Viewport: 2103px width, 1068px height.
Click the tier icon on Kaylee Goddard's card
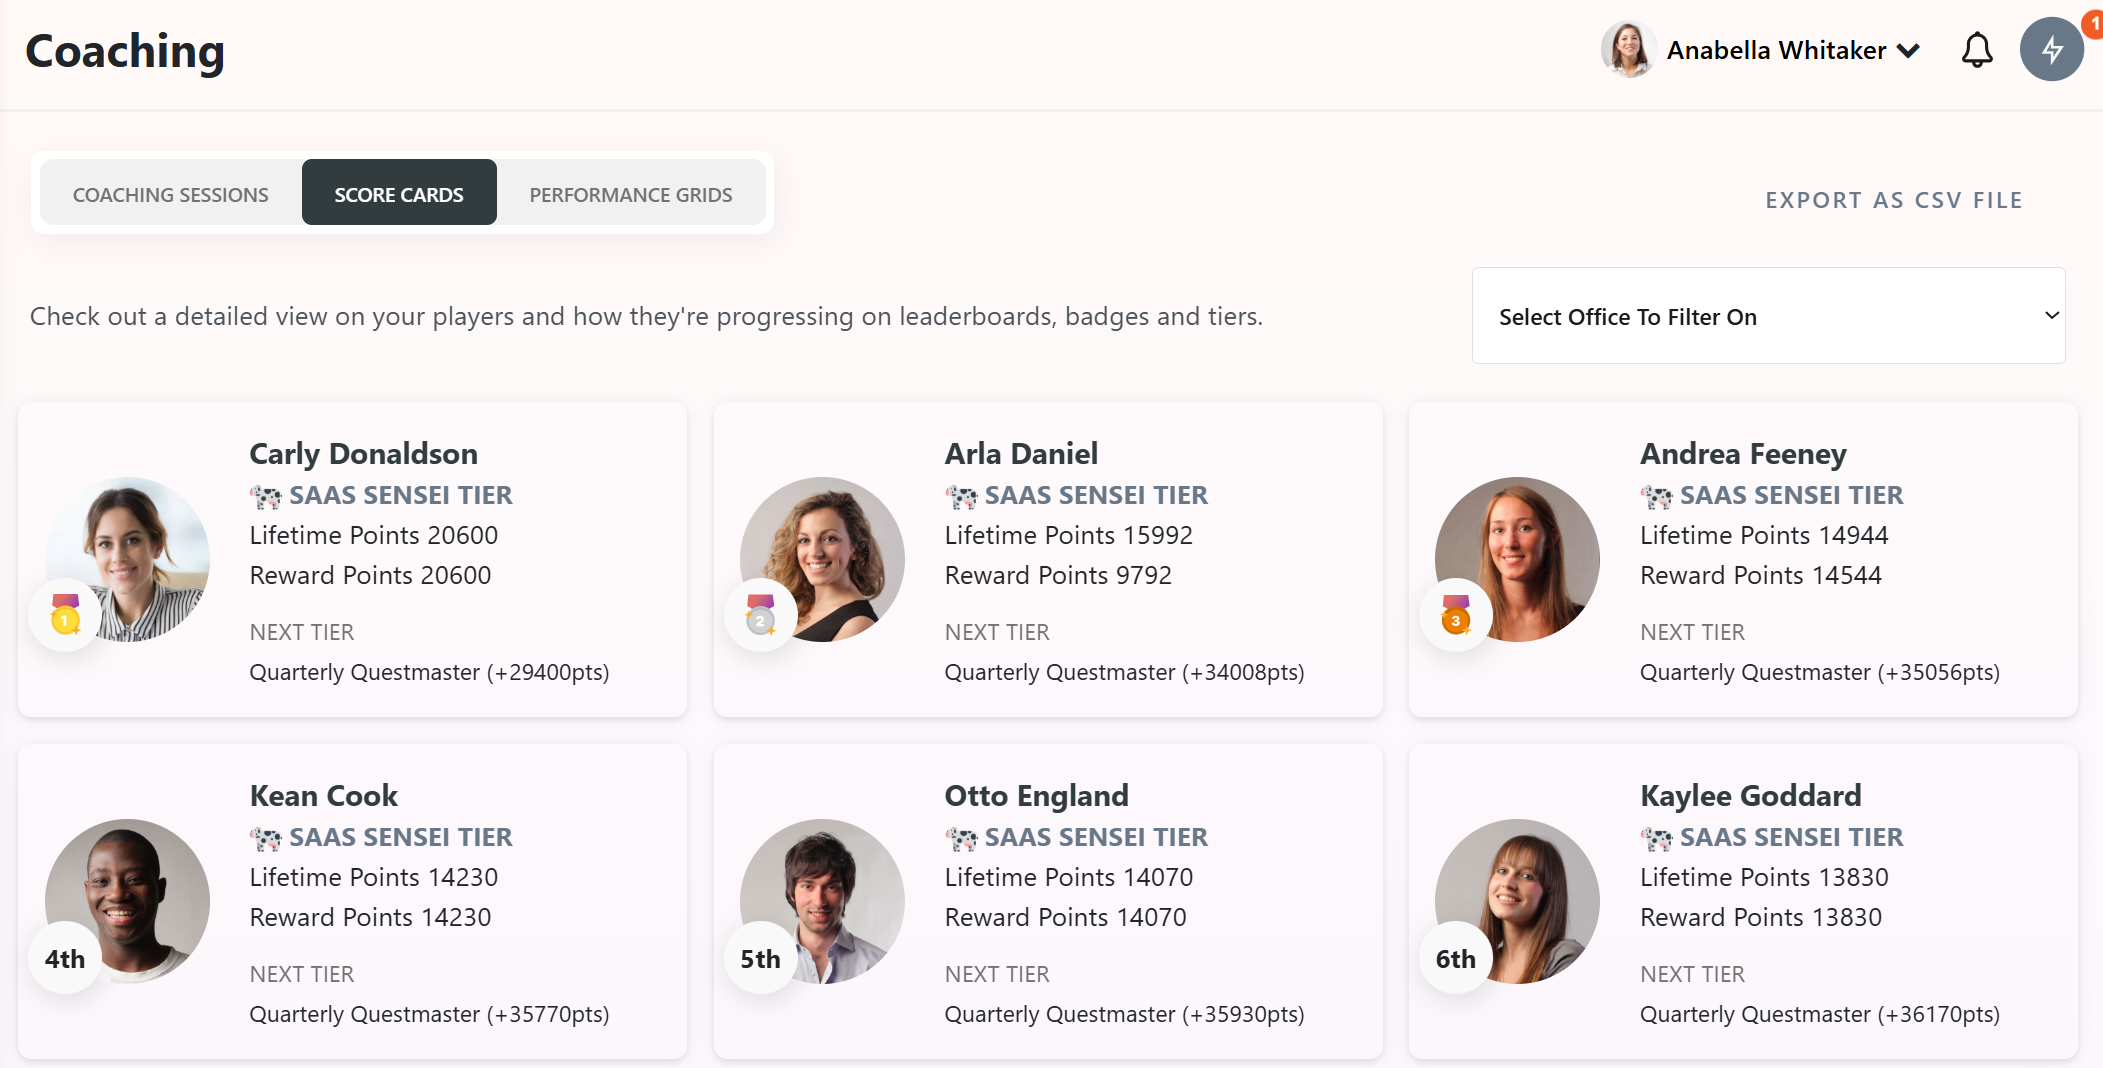(1656, 838)
